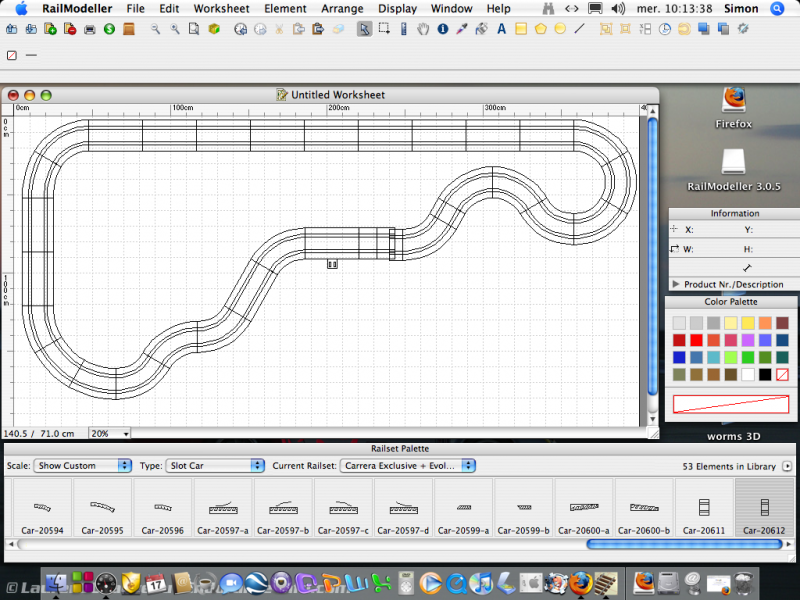Open the Worksheet menu
800x600 pixels.
[221, 8]
